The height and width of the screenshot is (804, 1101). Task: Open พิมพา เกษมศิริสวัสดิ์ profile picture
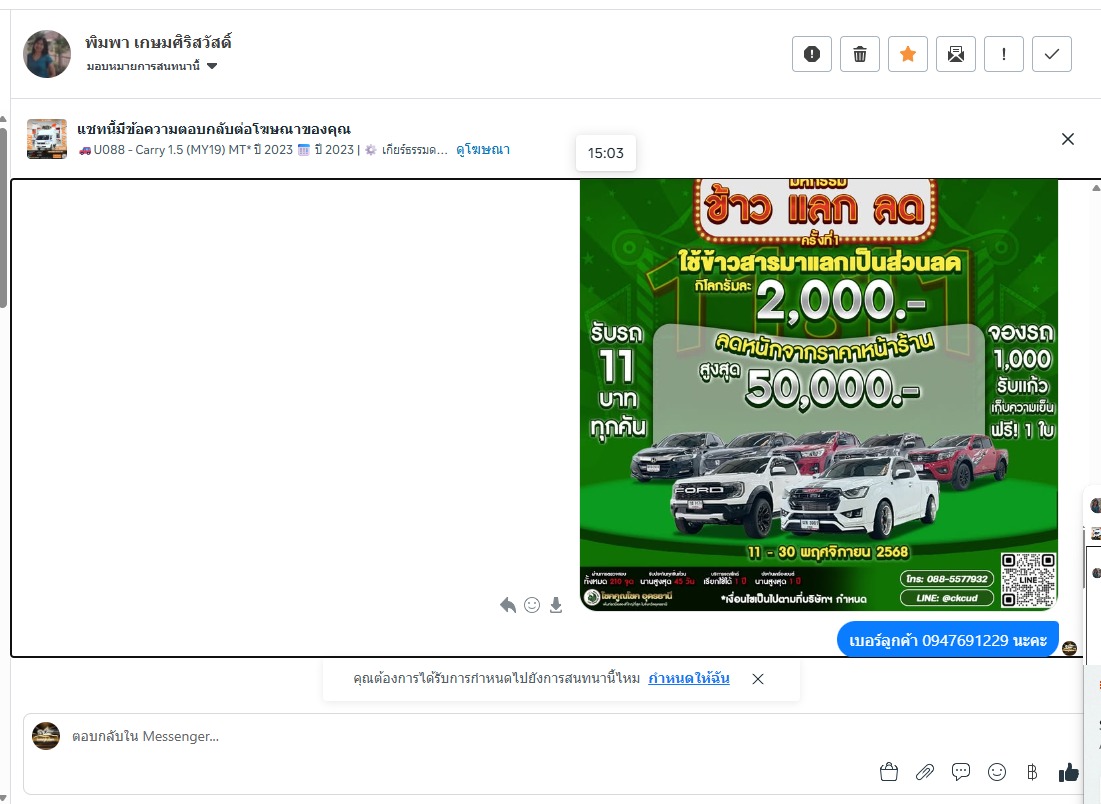[47, 53]
